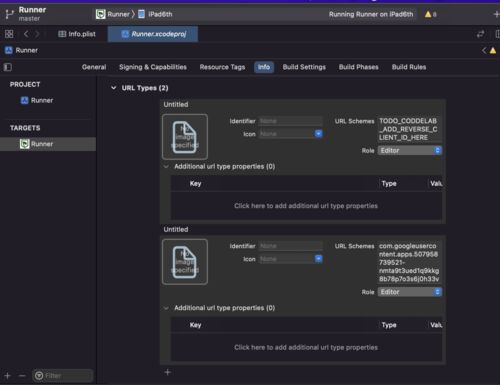500x385 pixels.
Task: Click the Runner master project title
Action: (32, 14)
